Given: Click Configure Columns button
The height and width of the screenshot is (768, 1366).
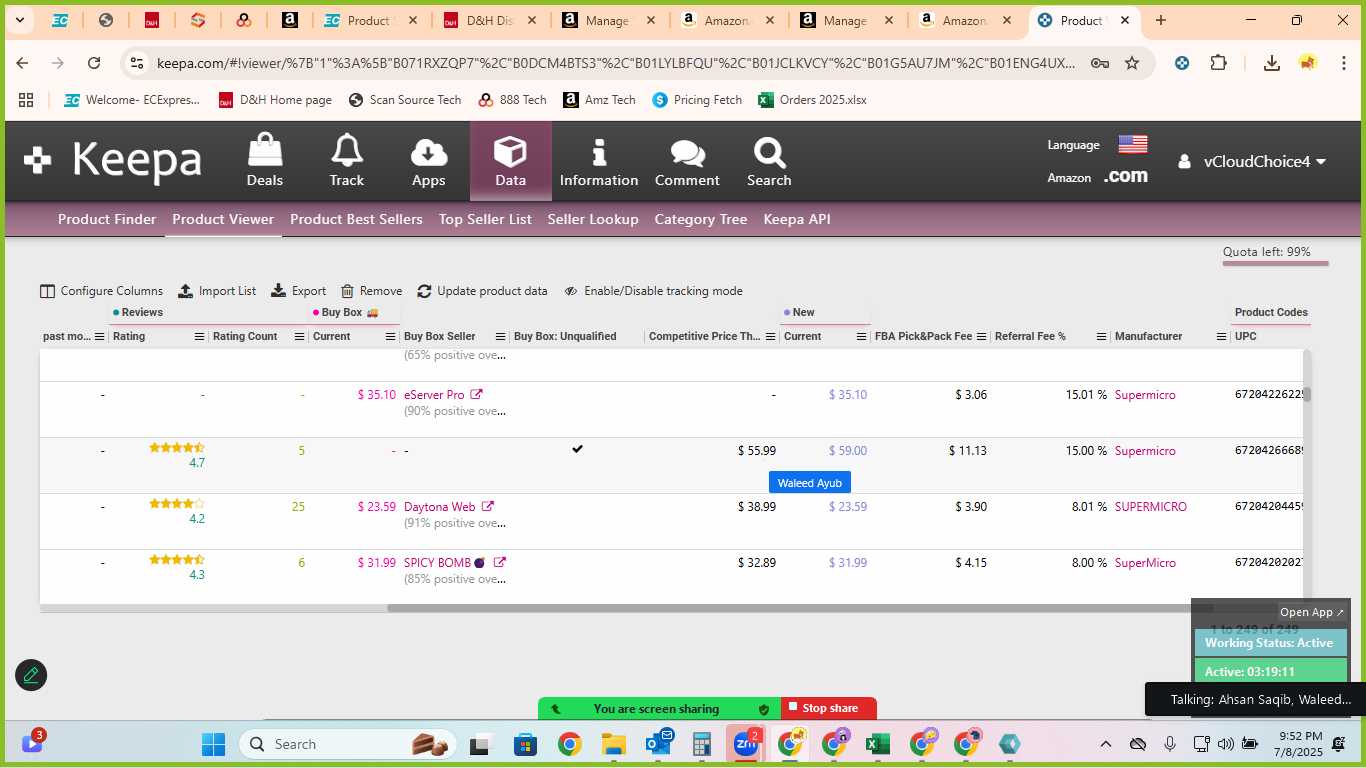Looking at the screenshot, I should [101, 291].
